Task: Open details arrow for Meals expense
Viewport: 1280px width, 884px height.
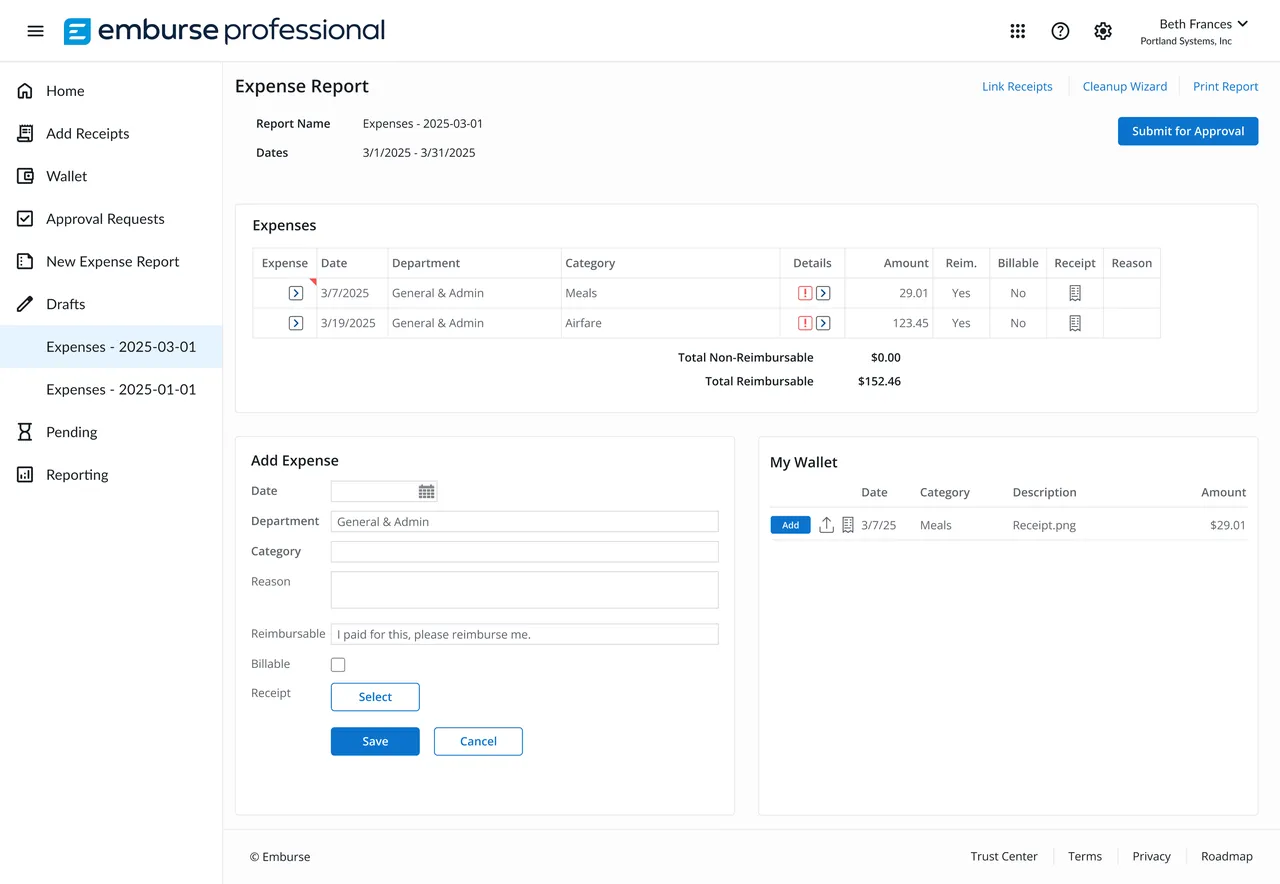Action: pyautogui.click(x=823, y=293)
